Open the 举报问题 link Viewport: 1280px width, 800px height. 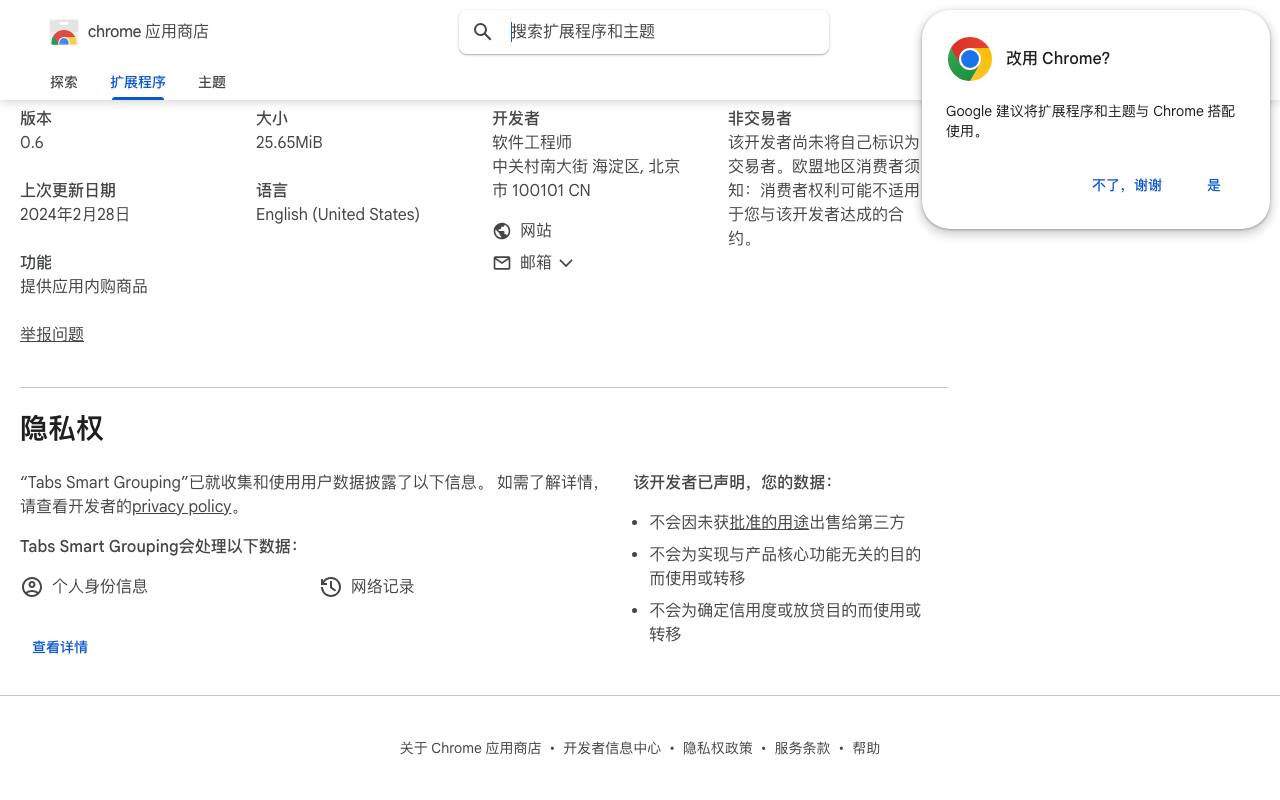point(52,335)
